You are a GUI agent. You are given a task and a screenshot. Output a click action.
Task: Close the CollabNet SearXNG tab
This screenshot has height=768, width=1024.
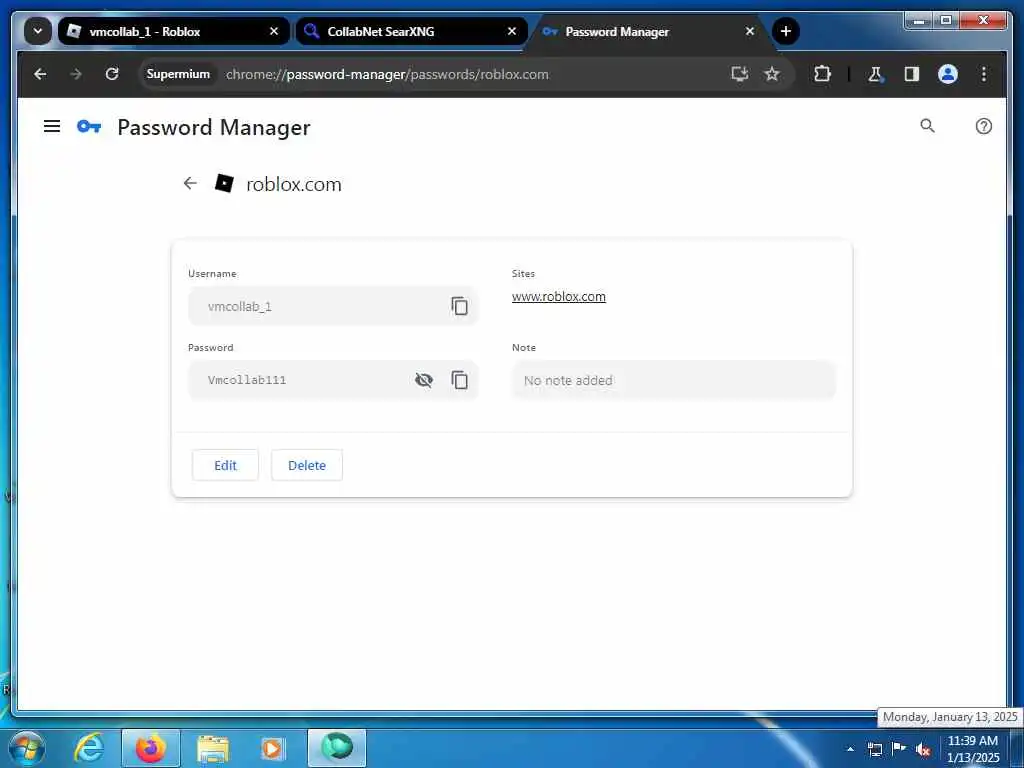pos(511,31)
